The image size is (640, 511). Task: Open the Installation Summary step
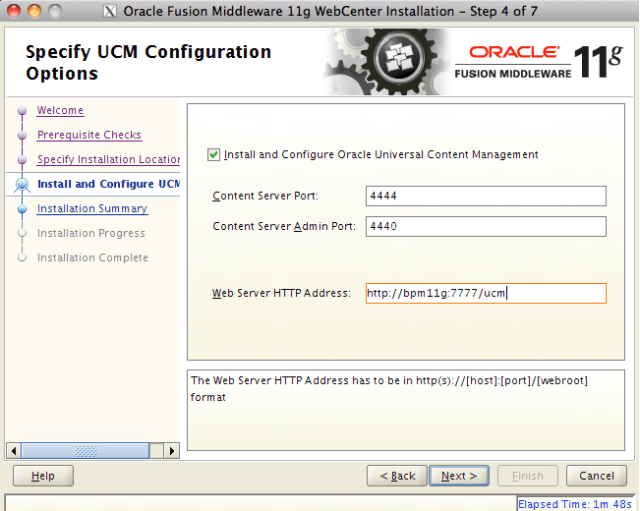point(92,209)
